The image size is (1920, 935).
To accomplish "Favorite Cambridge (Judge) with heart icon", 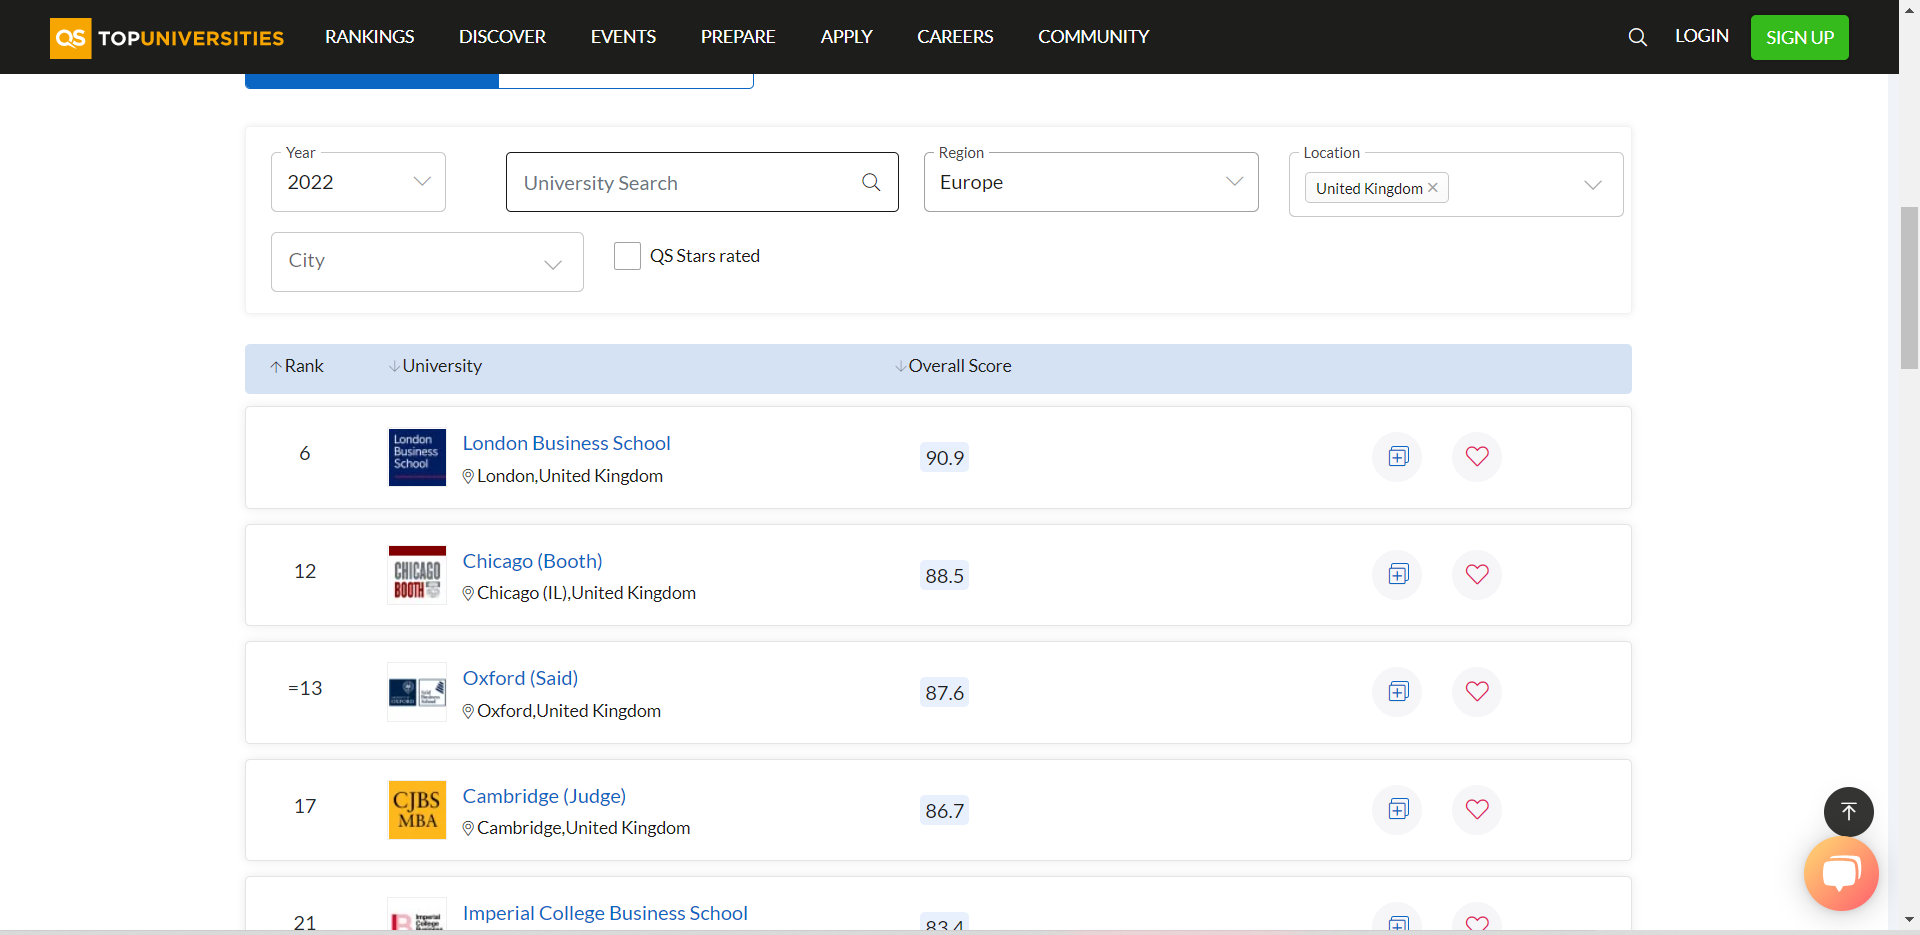I will pos(1477,809).
